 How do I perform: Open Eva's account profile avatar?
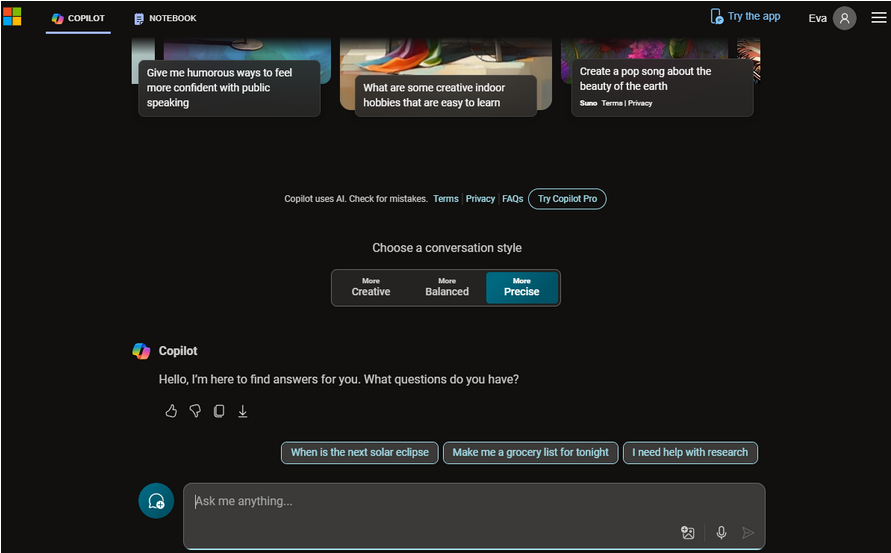844,18
